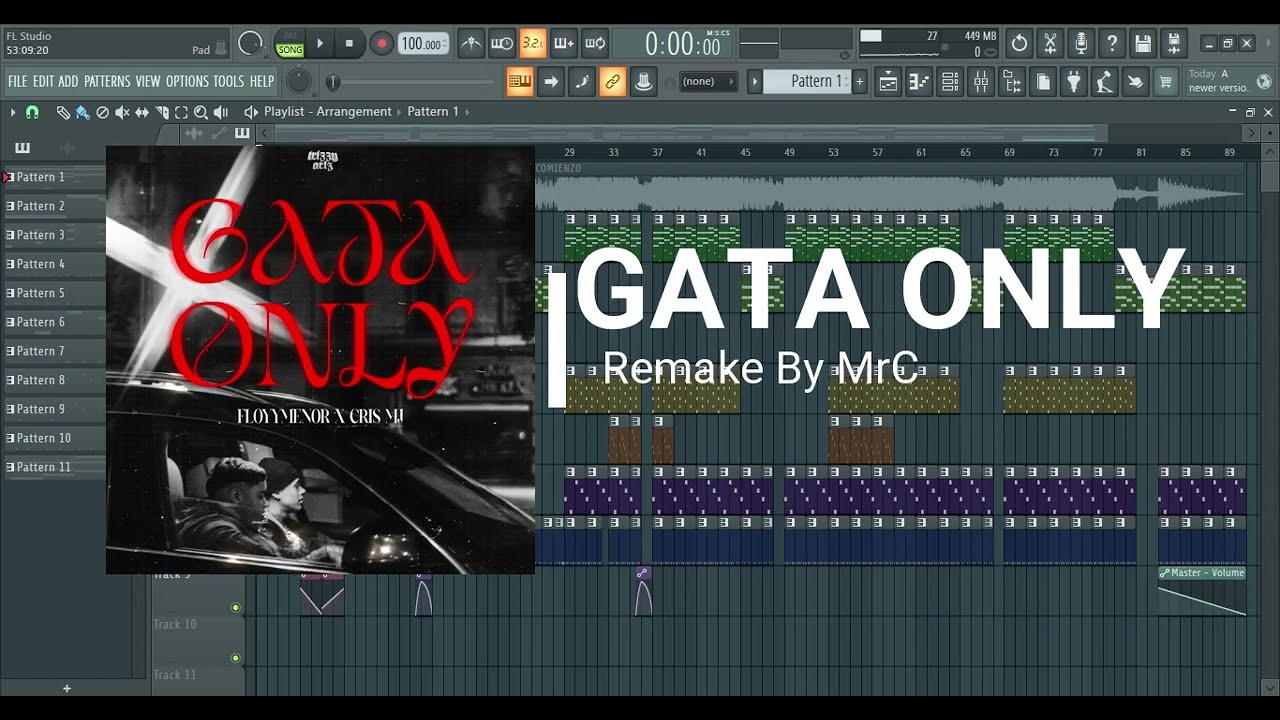Screen dimensions: 1280x720
Task: Toggle PAT/SONG playback mode
Action: pyautogui.click(x=290, y=43)
